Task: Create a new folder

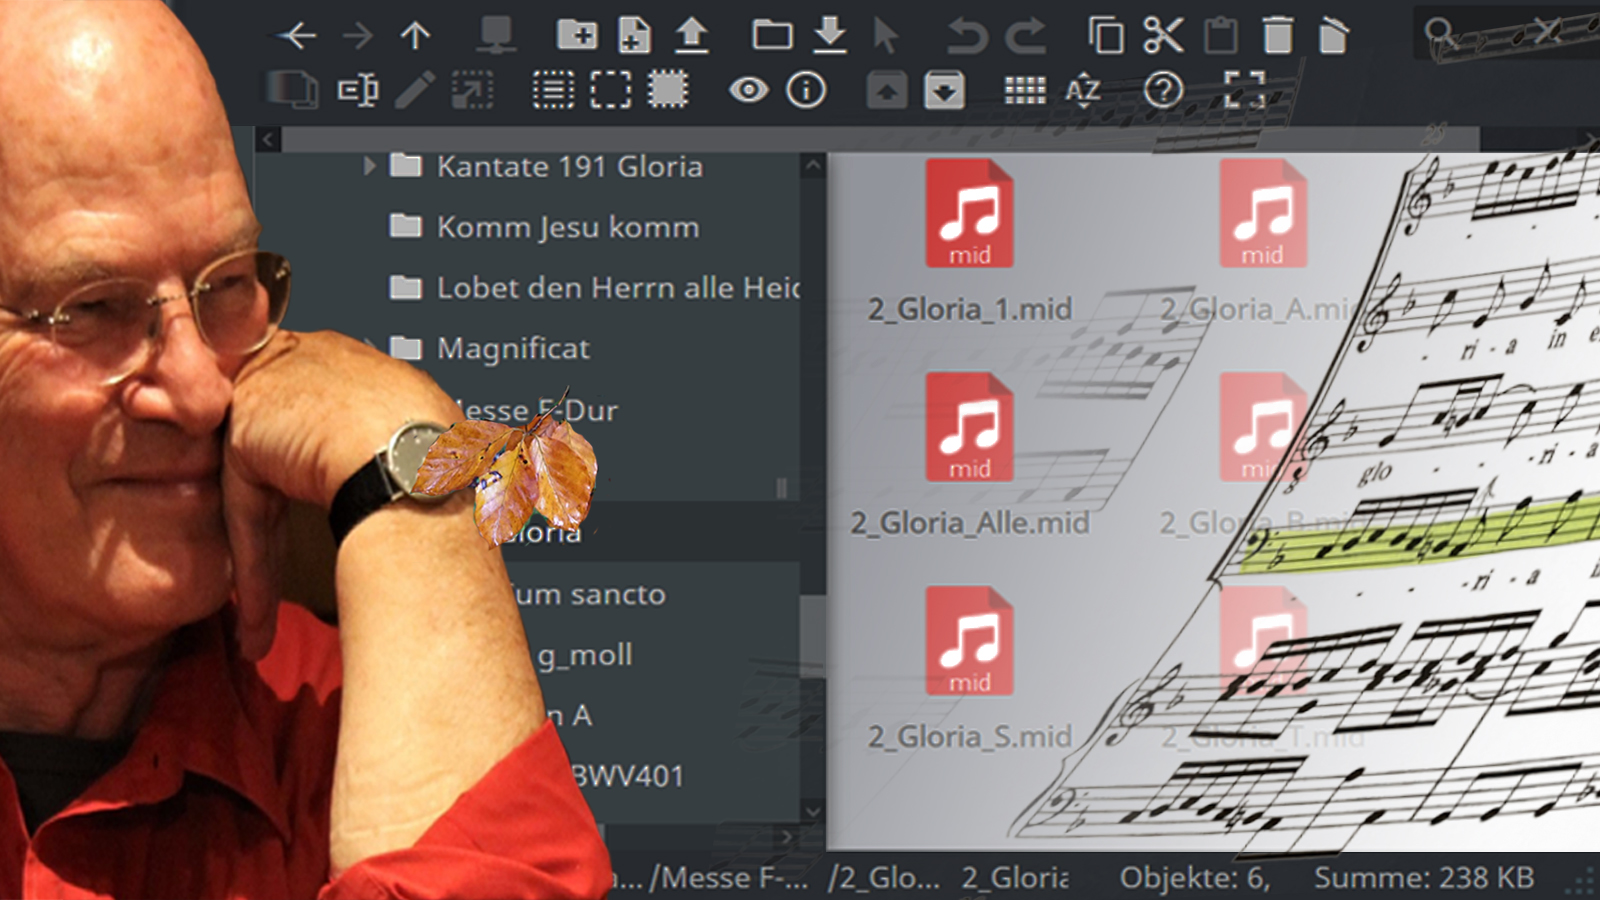Action: coord(576,35)
